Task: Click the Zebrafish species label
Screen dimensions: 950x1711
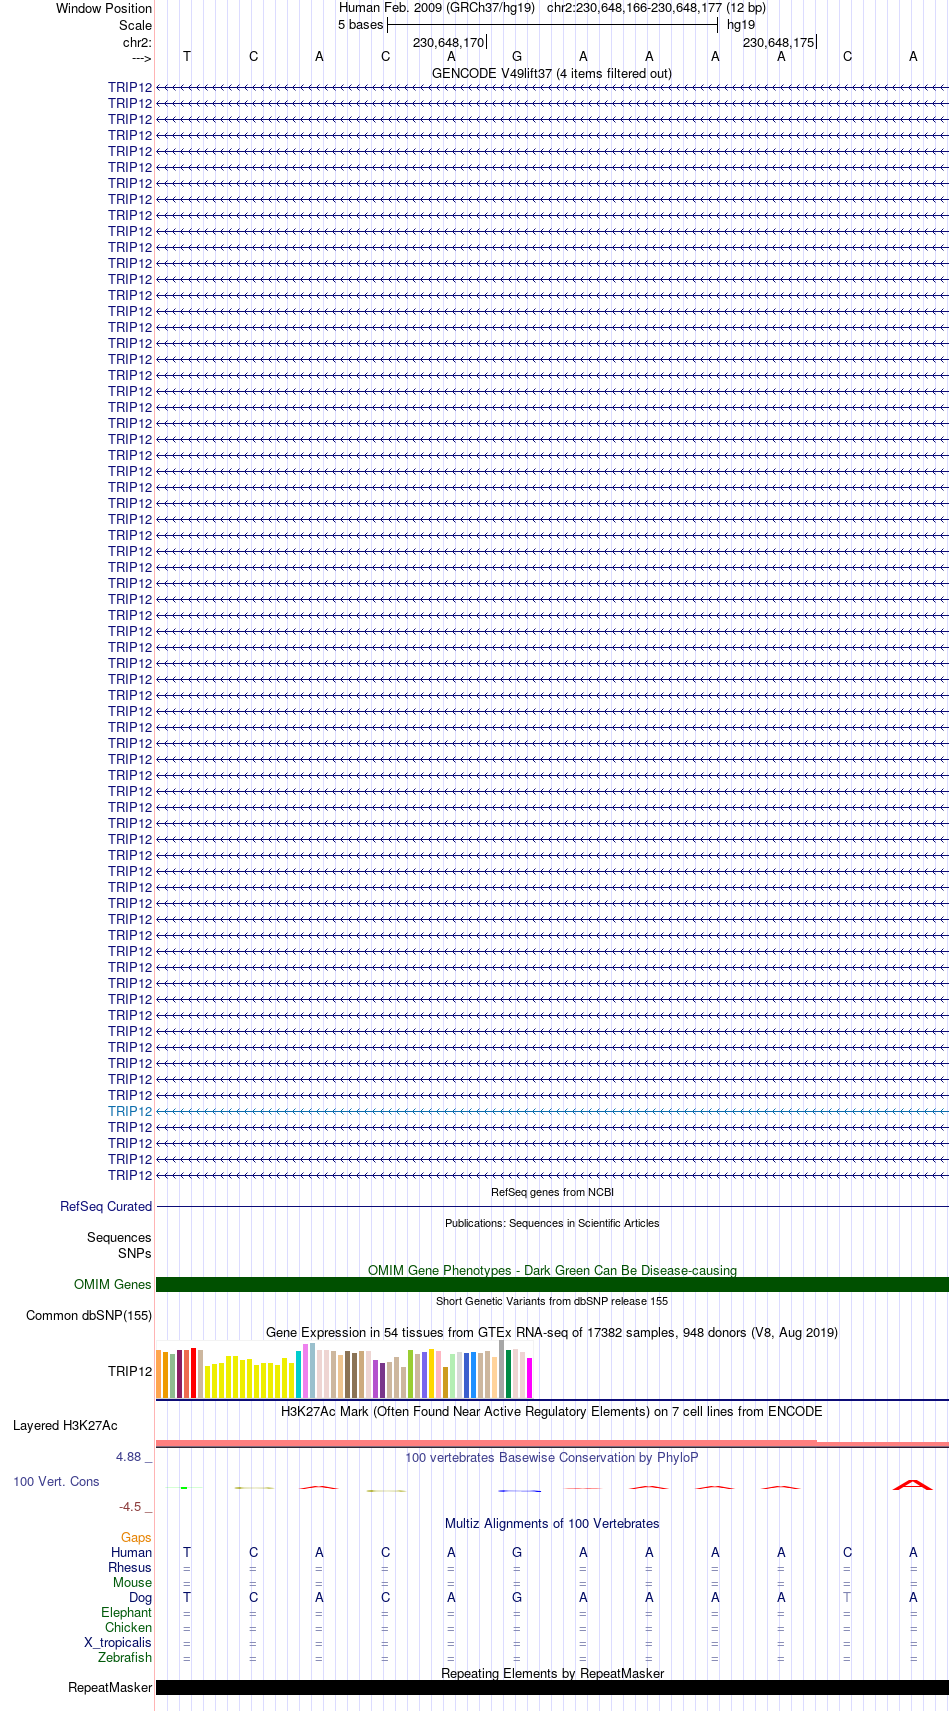Action: [125, 1658]
